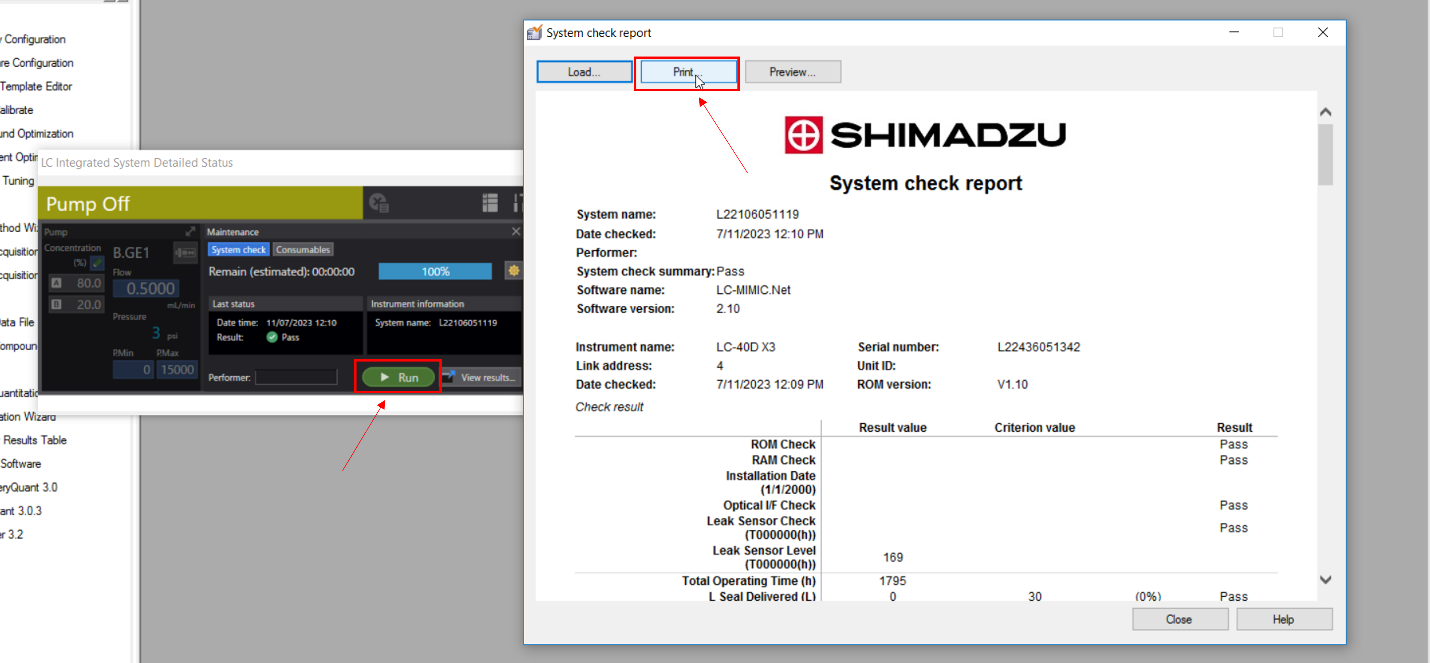Click the Shimadzu logo in the report
Image resolution: width=1430 pixels, height=663 pixels.
(x=925, y=134)
